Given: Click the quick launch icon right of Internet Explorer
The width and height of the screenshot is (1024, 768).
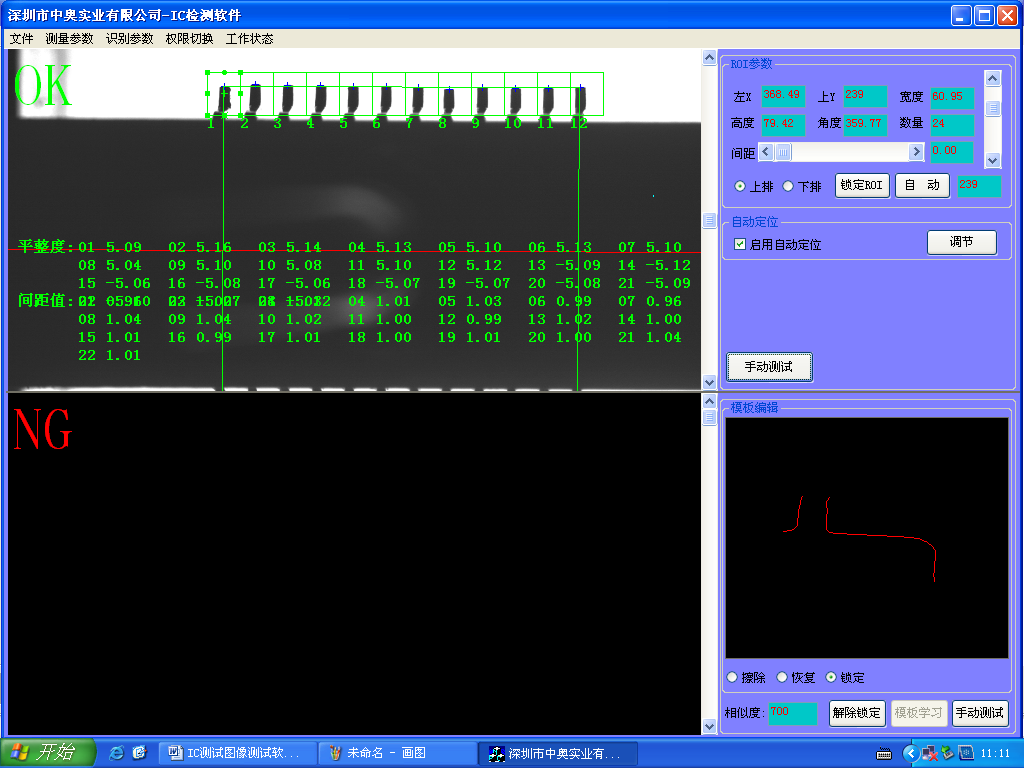Looking at the screenshot, I should point(140,752).
